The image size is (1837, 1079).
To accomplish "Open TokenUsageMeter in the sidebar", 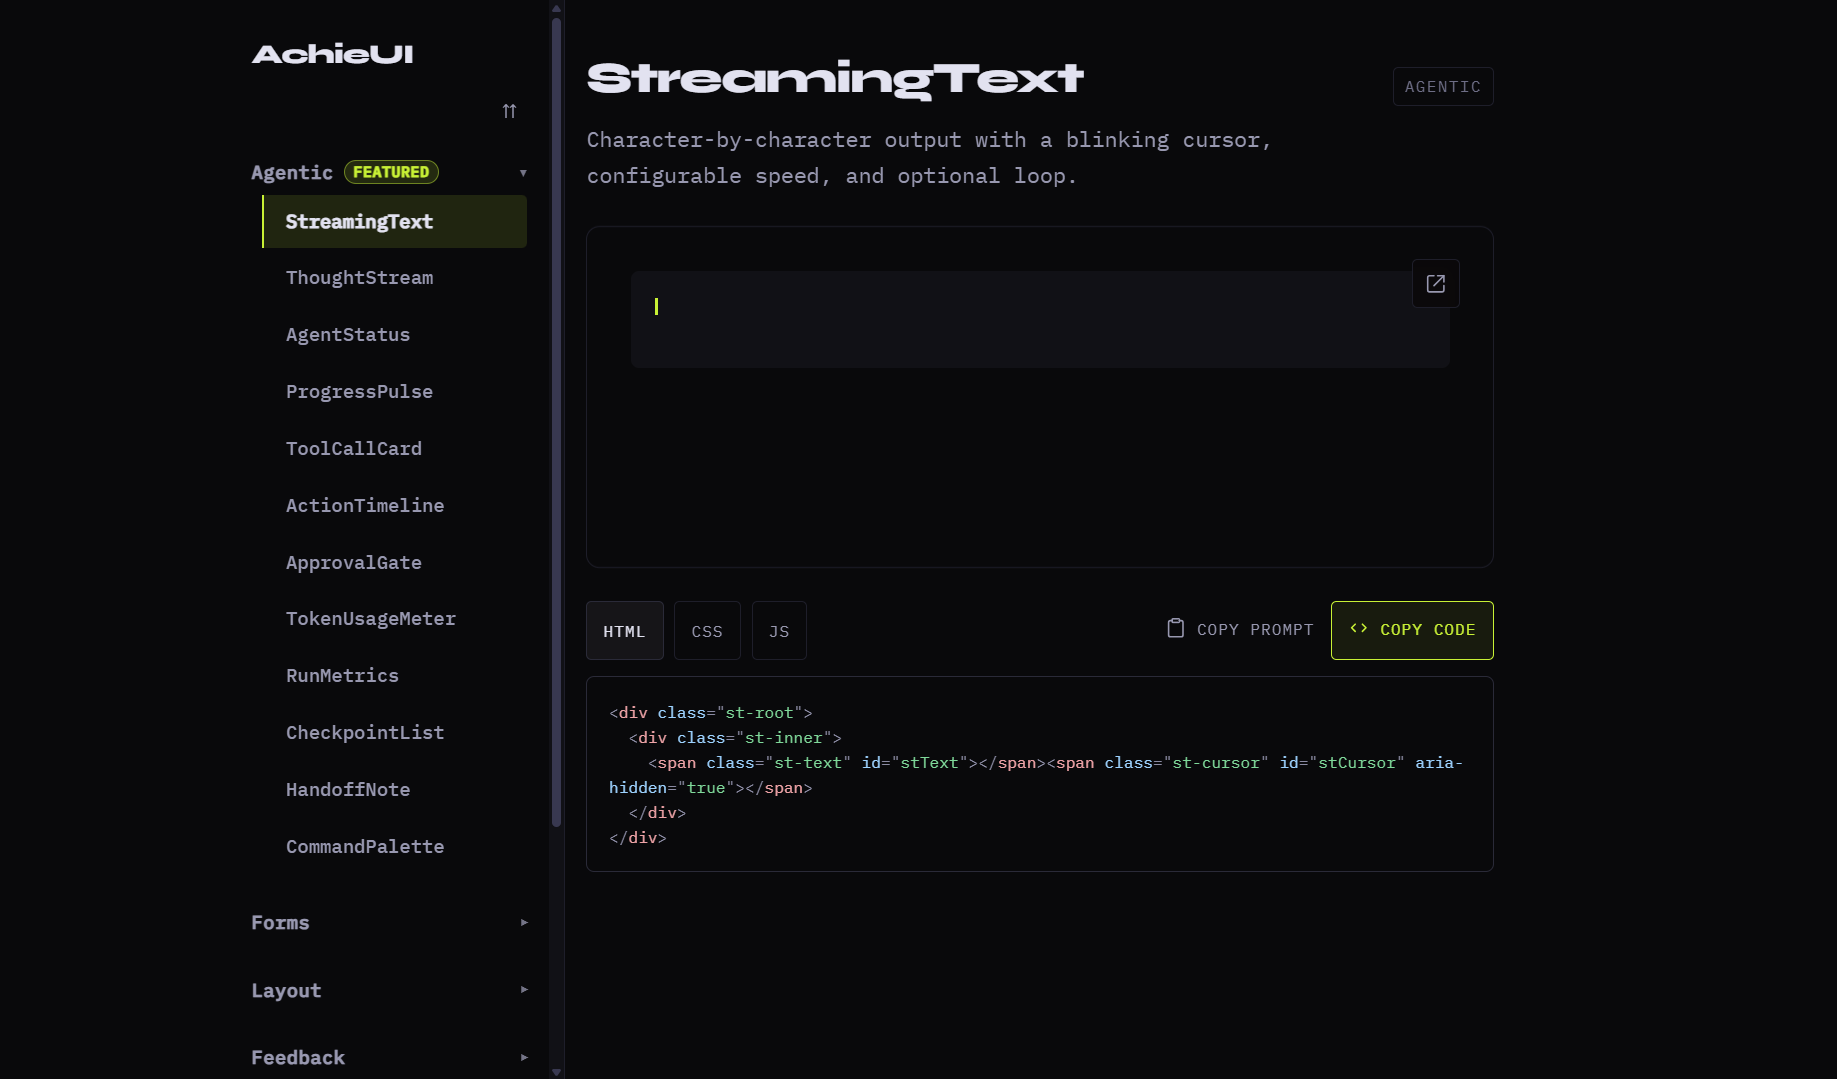I will 370,619.
